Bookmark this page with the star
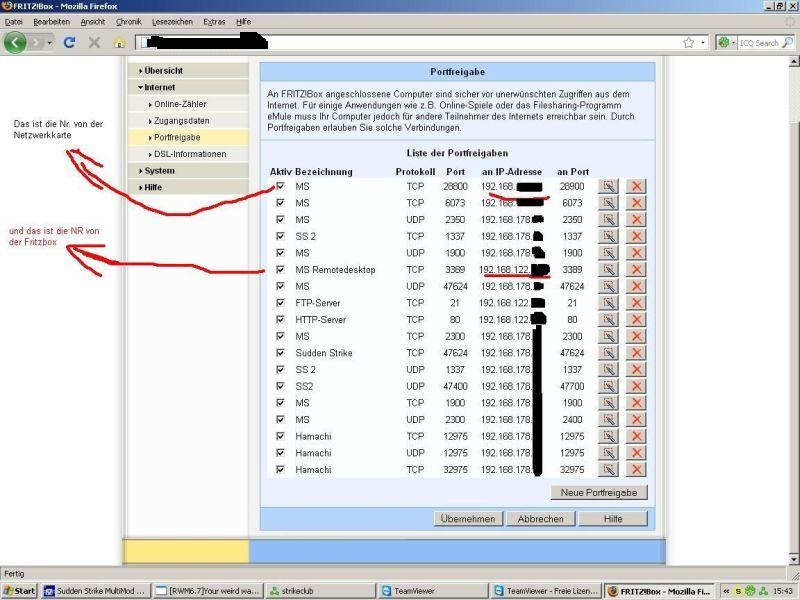This screenshot has width=800, height=600. pyautogui.click(x=688, y=43)
